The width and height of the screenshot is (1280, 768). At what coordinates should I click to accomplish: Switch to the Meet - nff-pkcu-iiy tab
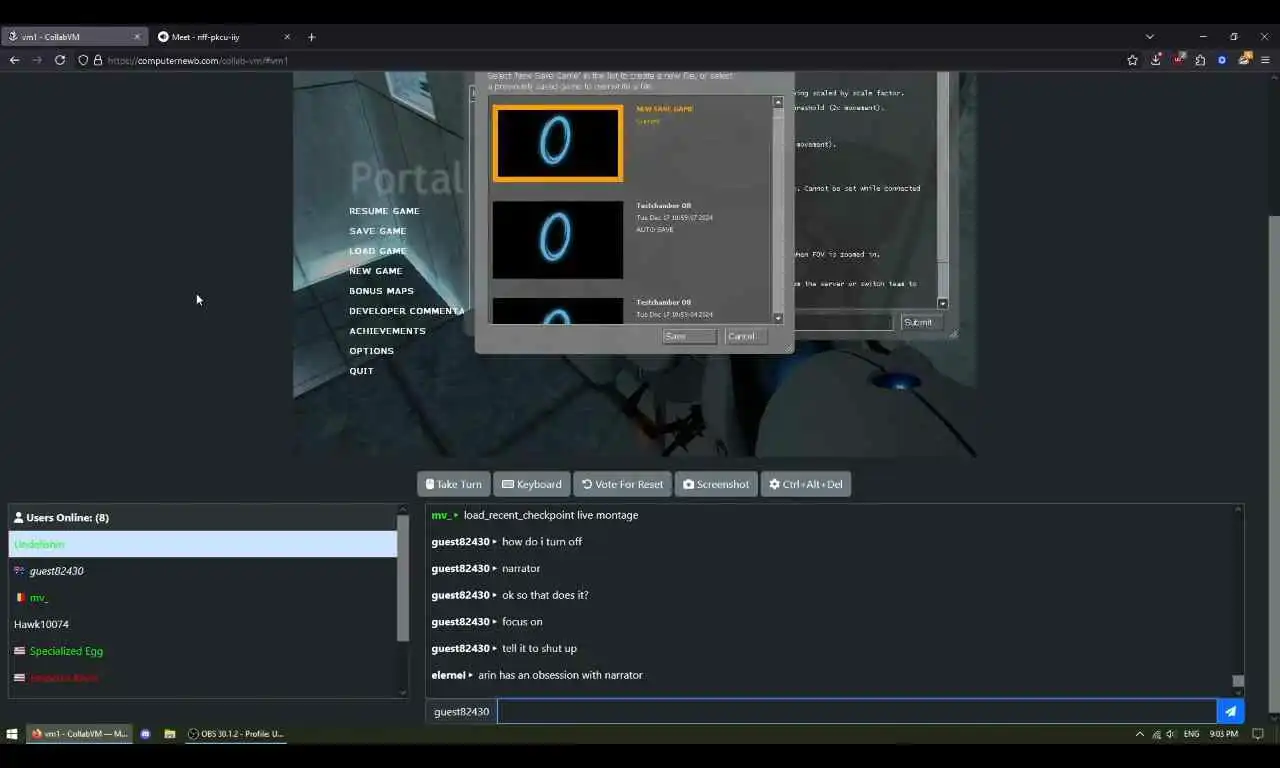click(x=224, y=37)
